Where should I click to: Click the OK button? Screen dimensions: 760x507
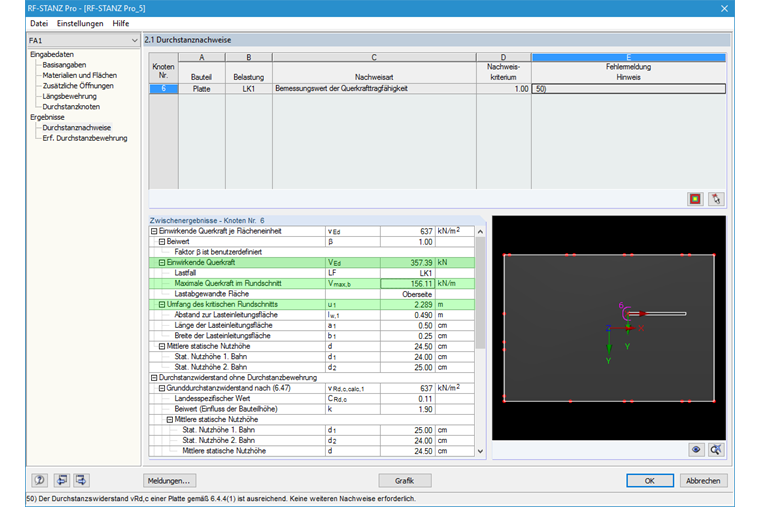[x=649, y=480]
